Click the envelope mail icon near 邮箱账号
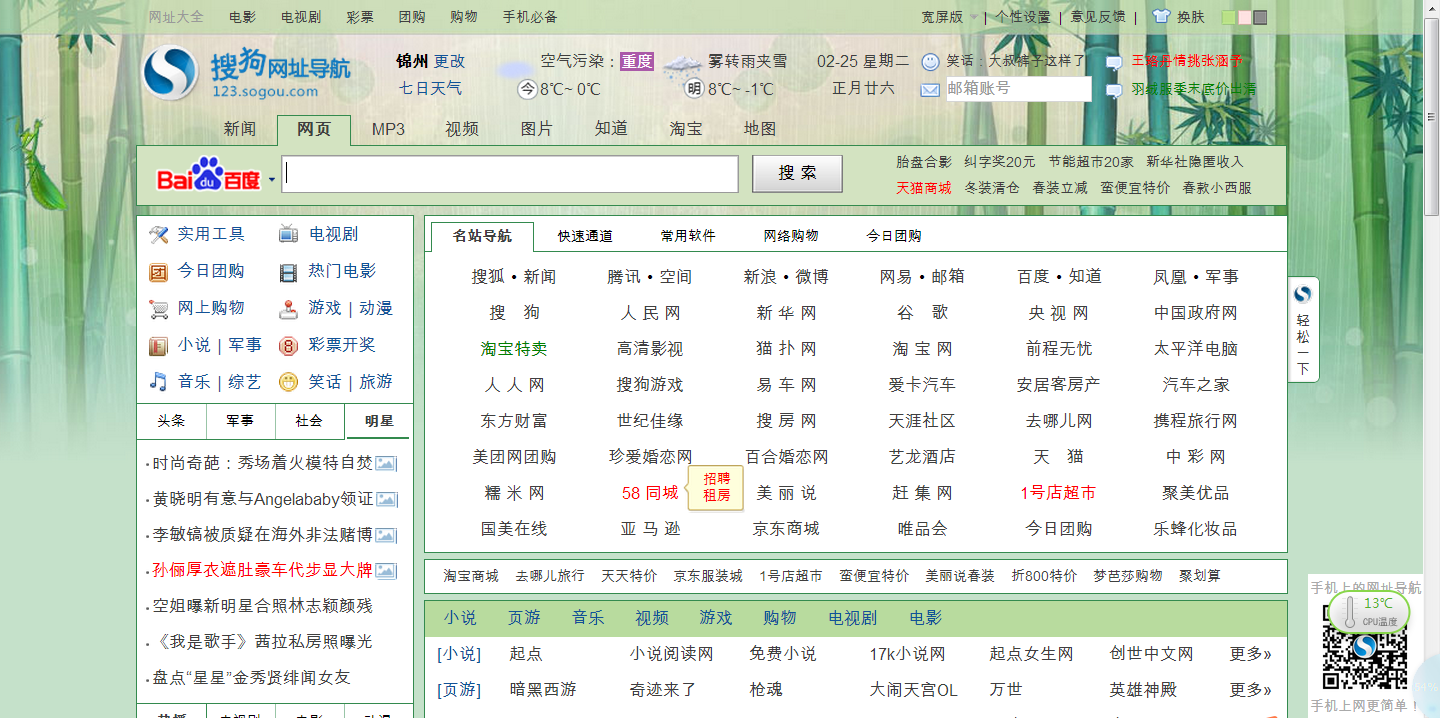The height and width of the screenshot is (718, 1440). click(930, 90)
